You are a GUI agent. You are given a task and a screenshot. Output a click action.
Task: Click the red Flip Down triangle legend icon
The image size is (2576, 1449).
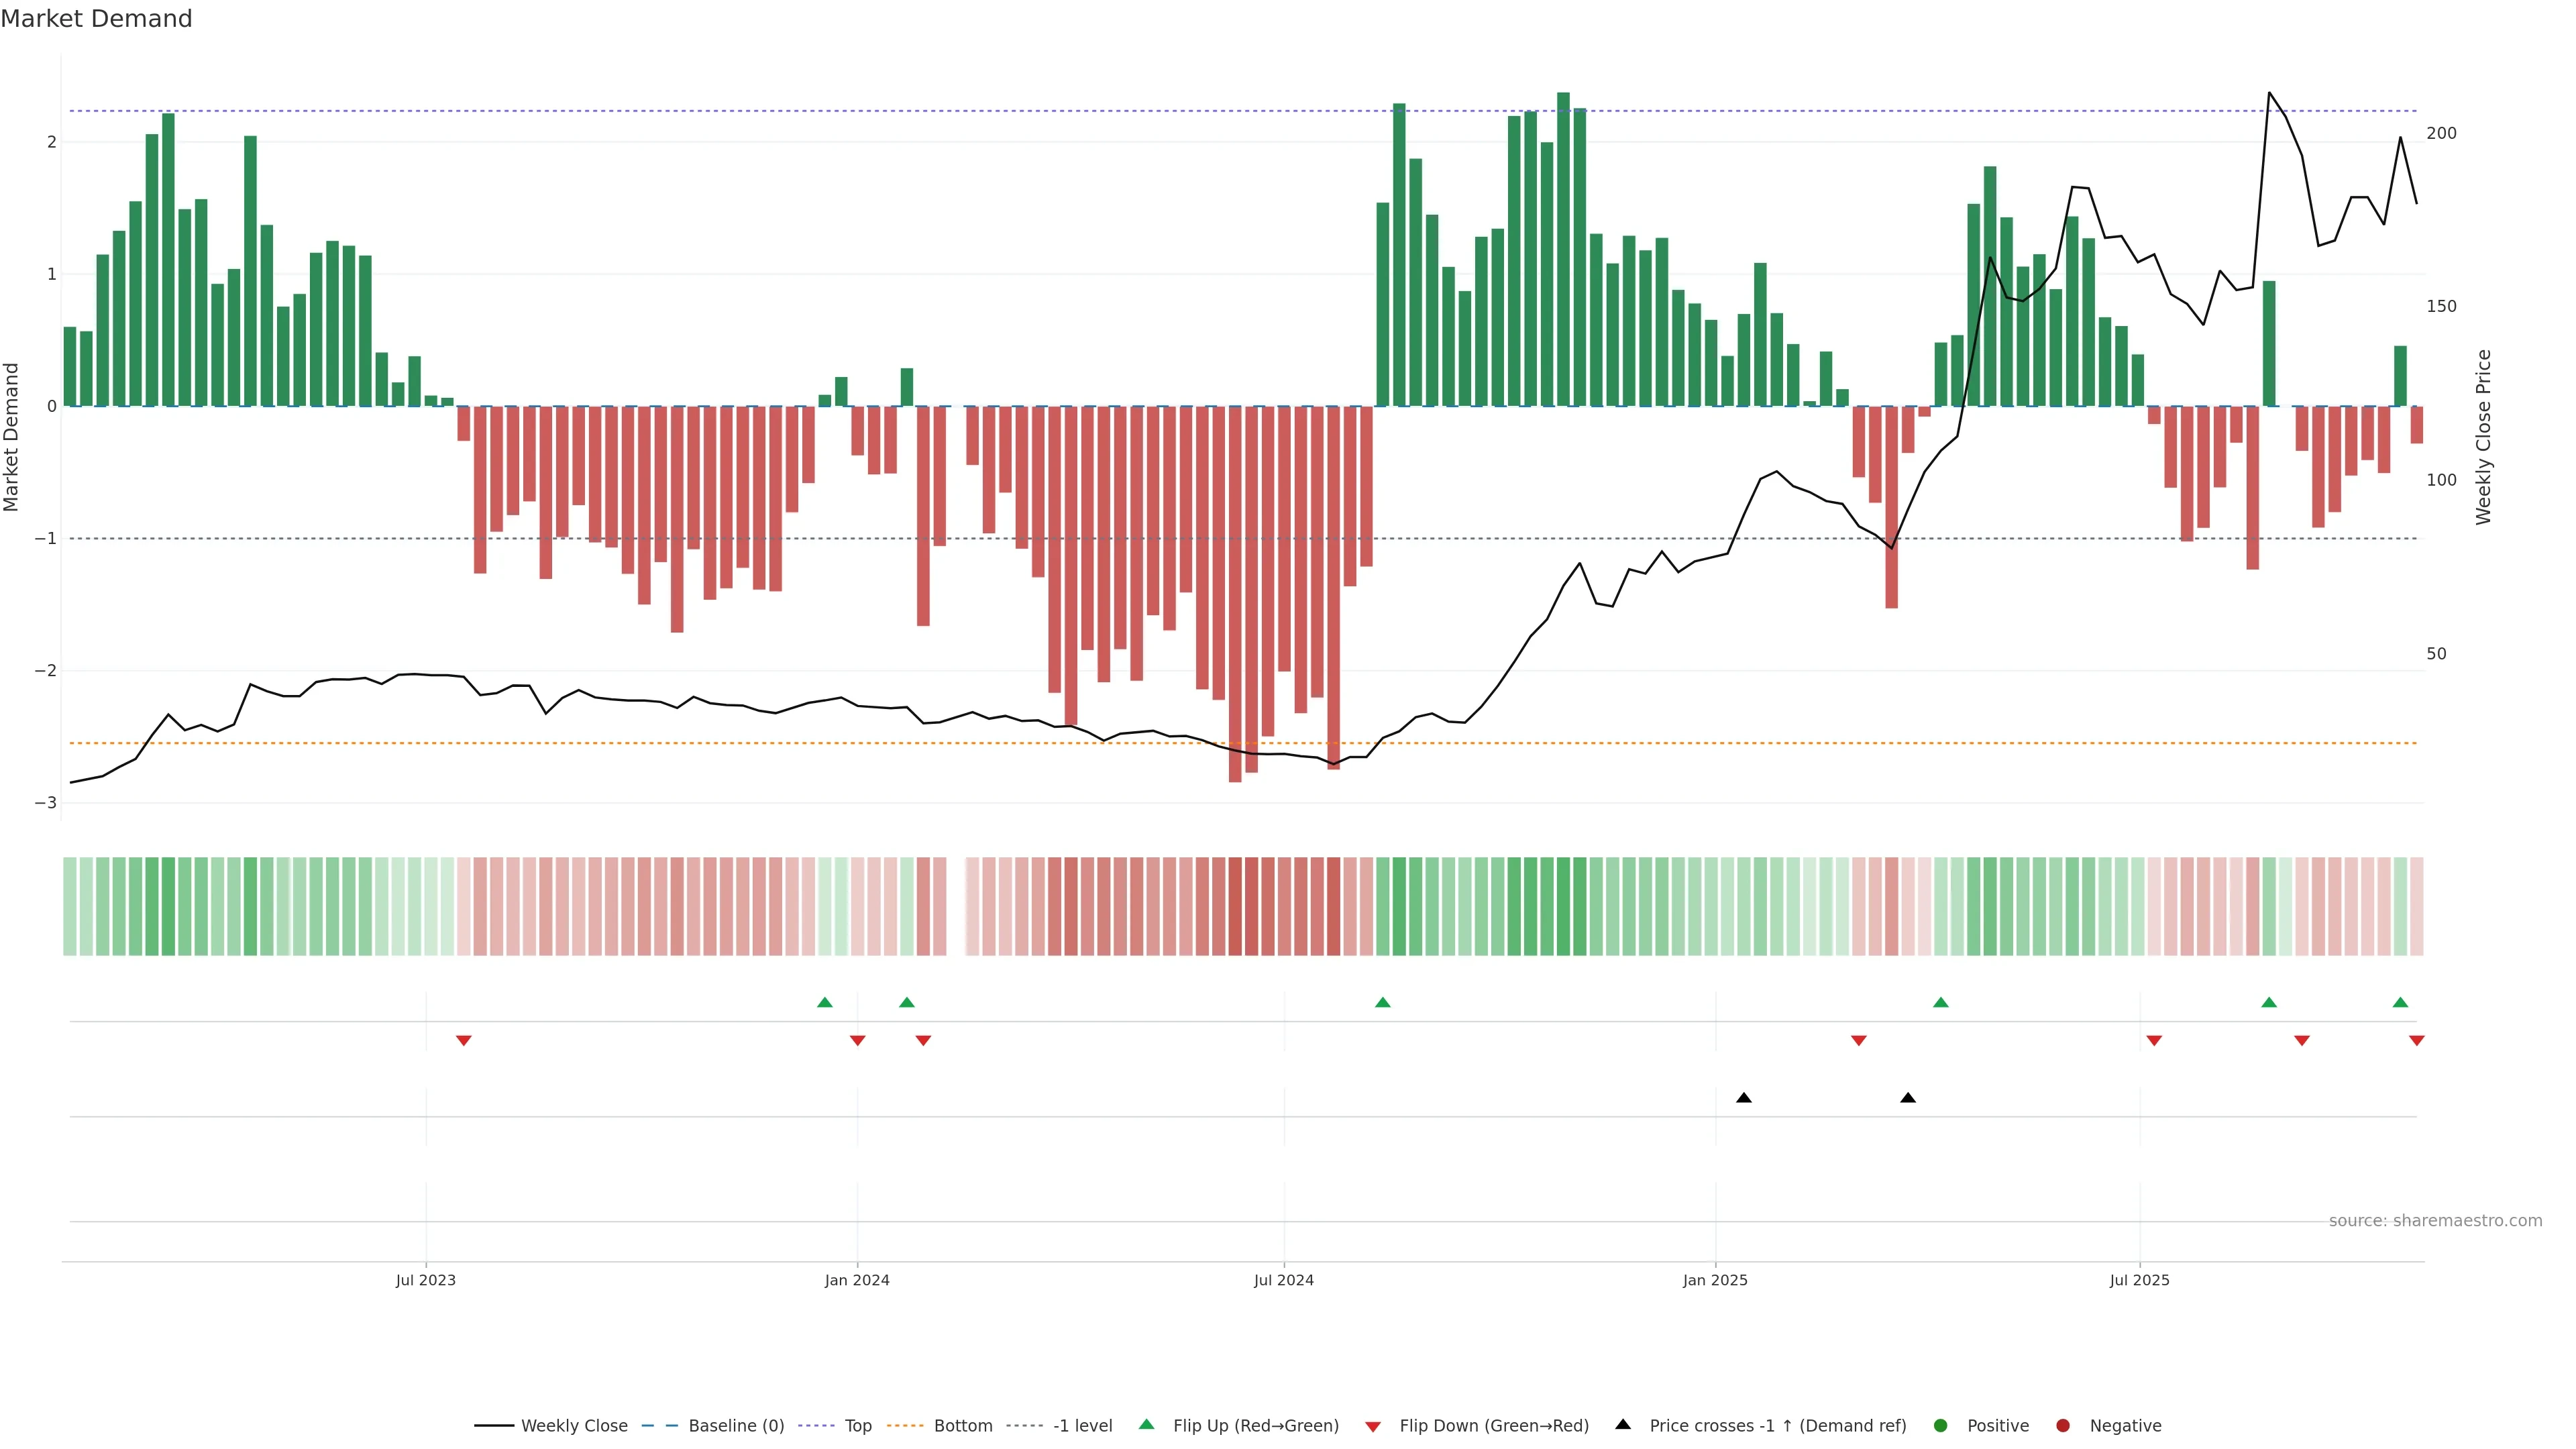point(1373,1426)
